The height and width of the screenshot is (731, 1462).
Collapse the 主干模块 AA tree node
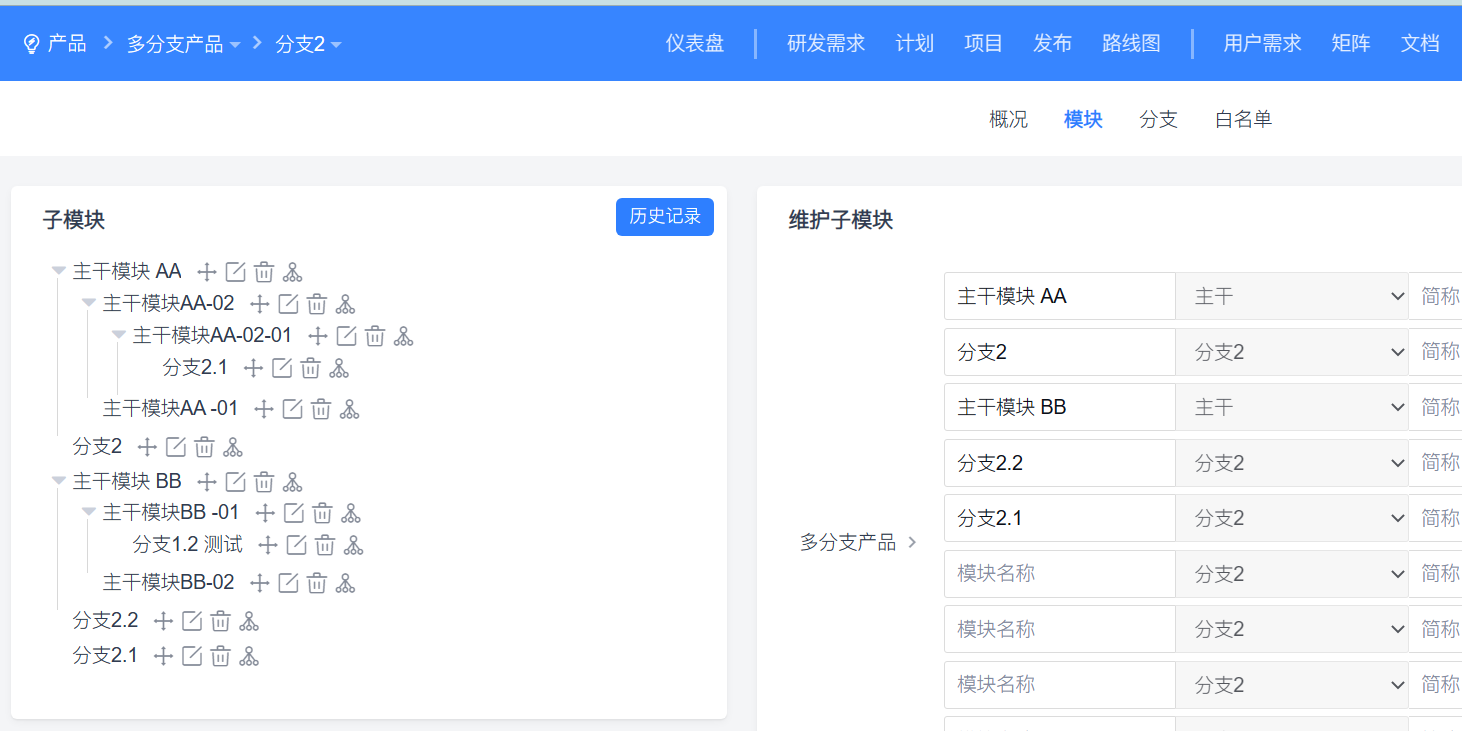coord(59,272)
